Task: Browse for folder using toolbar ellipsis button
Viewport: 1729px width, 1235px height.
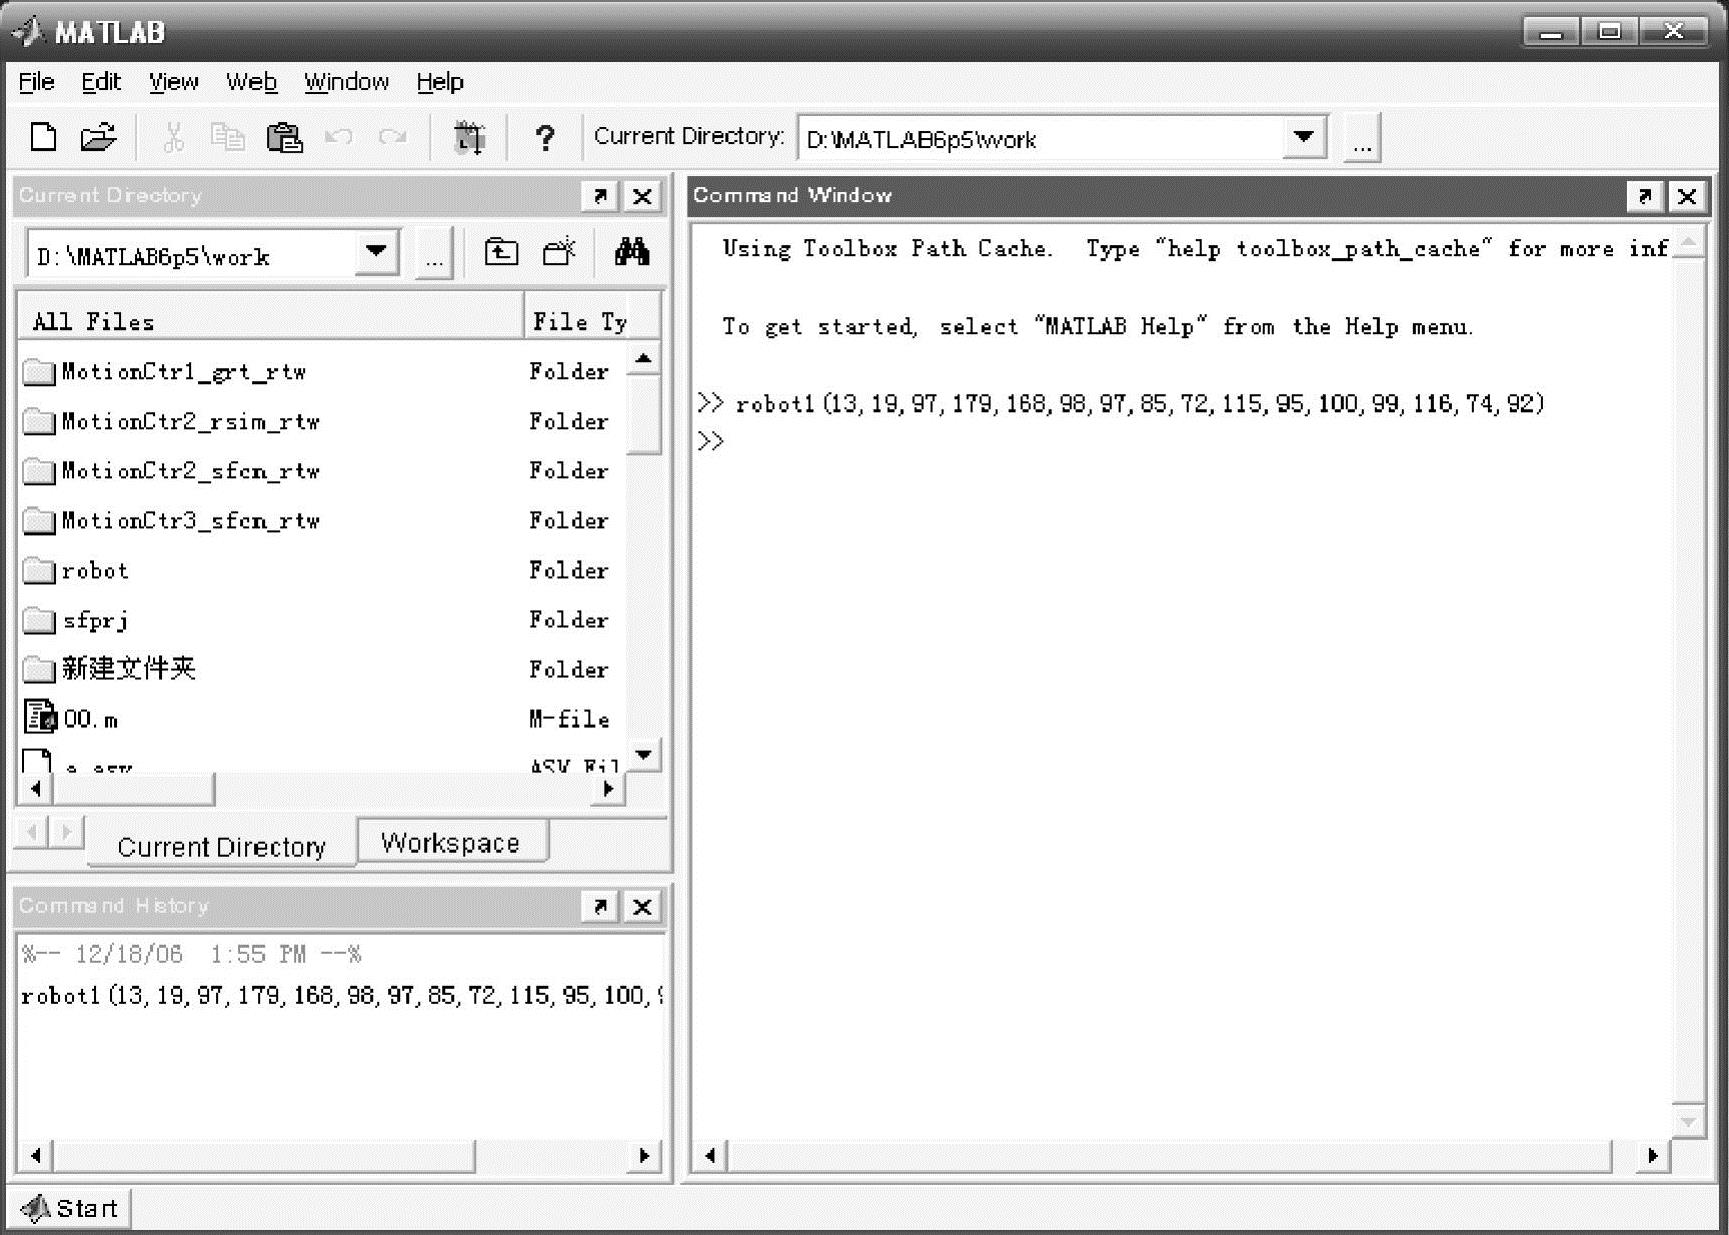Action: click(1362, 138)
